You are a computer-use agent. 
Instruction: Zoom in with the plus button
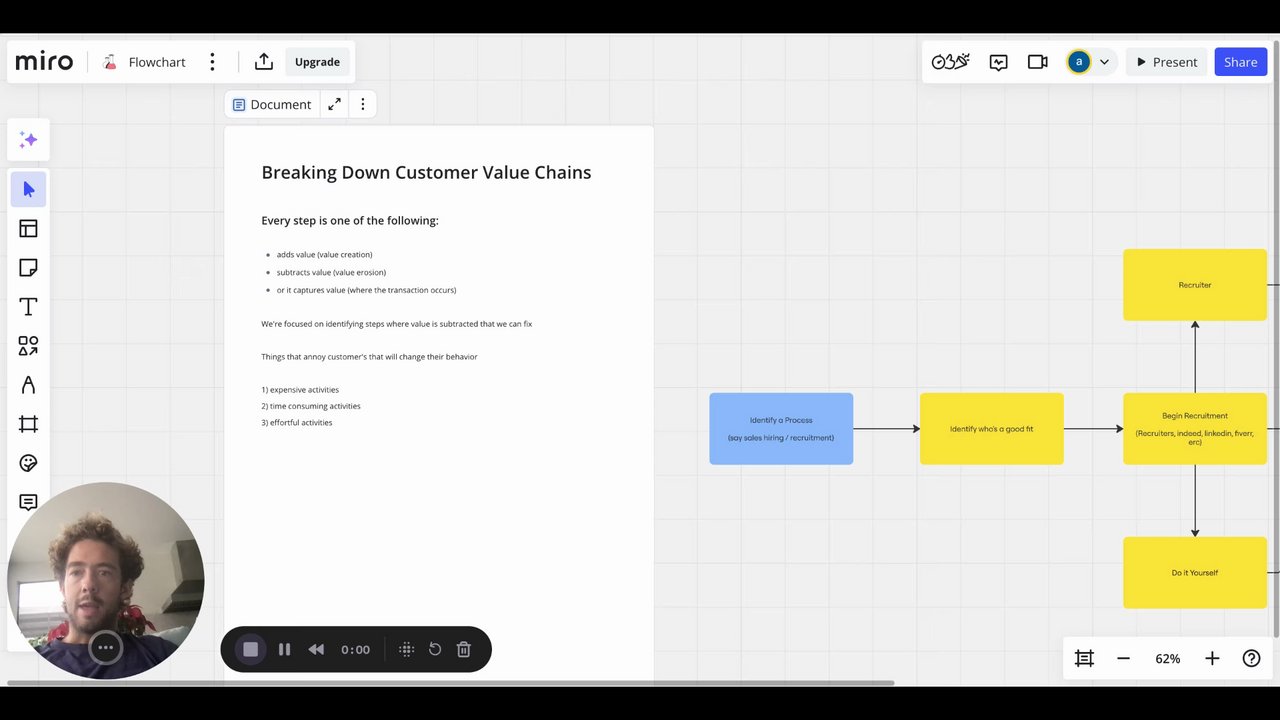[x=1212, y=658]
